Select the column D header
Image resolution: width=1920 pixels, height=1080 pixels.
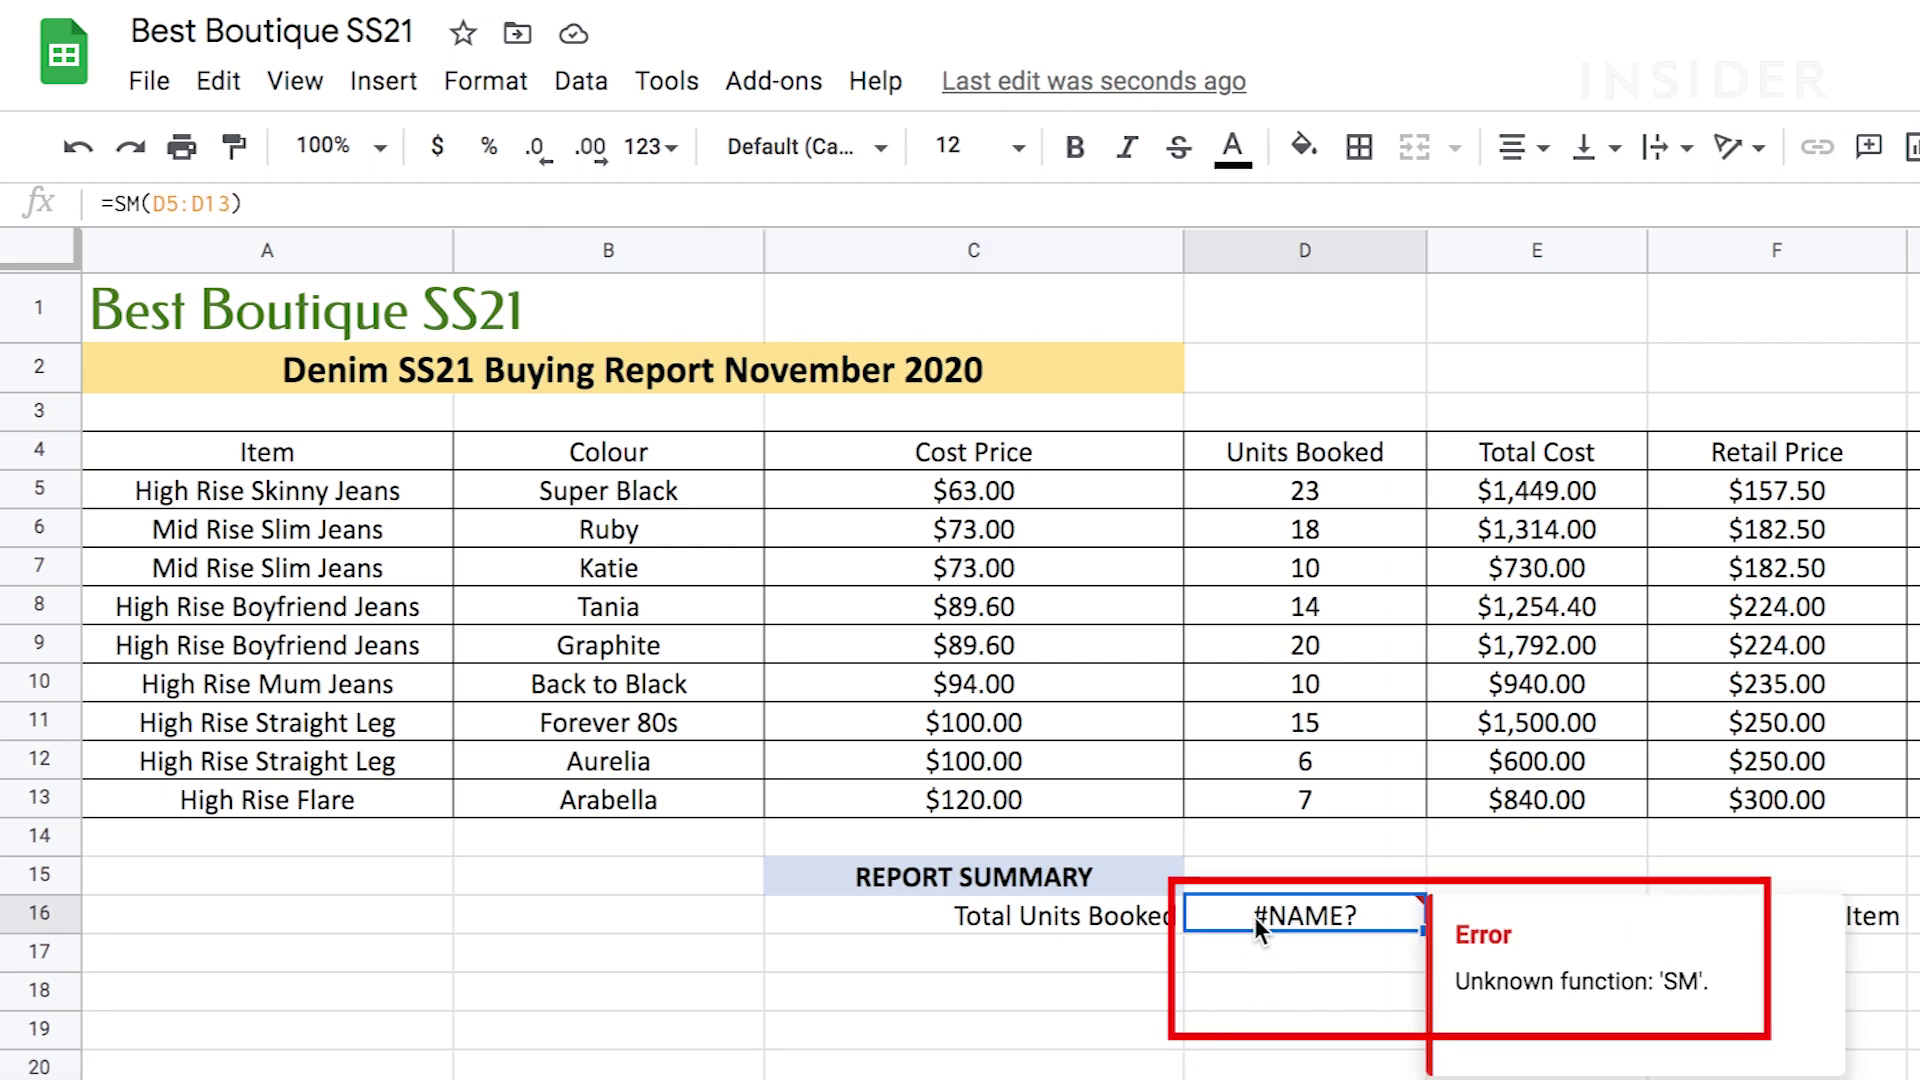click(x=1304, y=251)
